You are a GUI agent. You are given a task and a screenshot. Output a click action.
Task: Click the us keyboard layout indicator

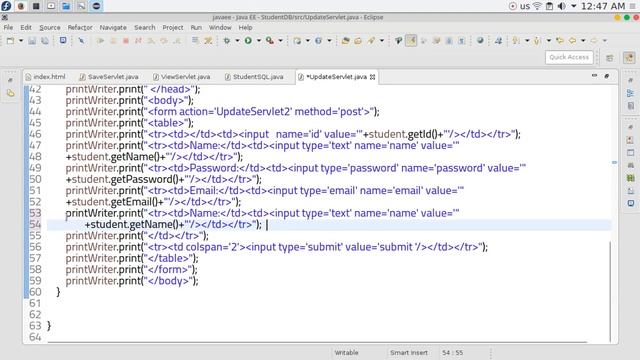525,6
